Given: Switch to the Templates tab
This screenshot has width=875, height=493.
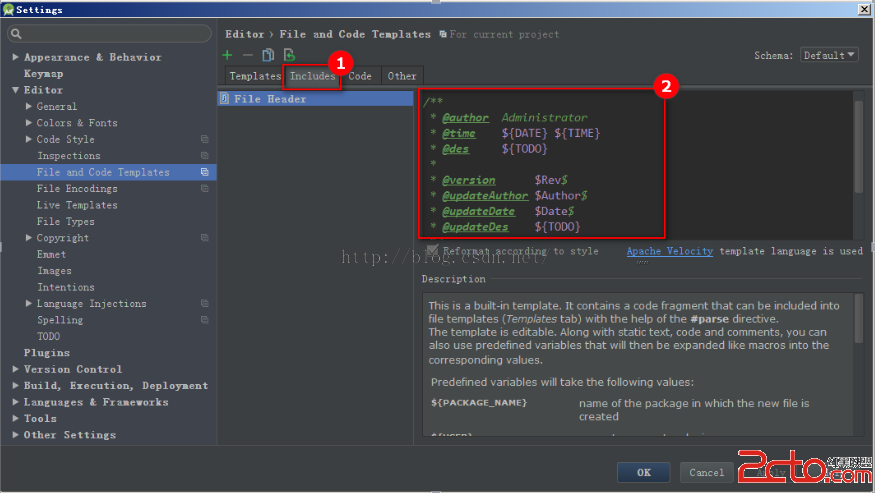Looking at the screenshot, I should click(x=254, y=76).
